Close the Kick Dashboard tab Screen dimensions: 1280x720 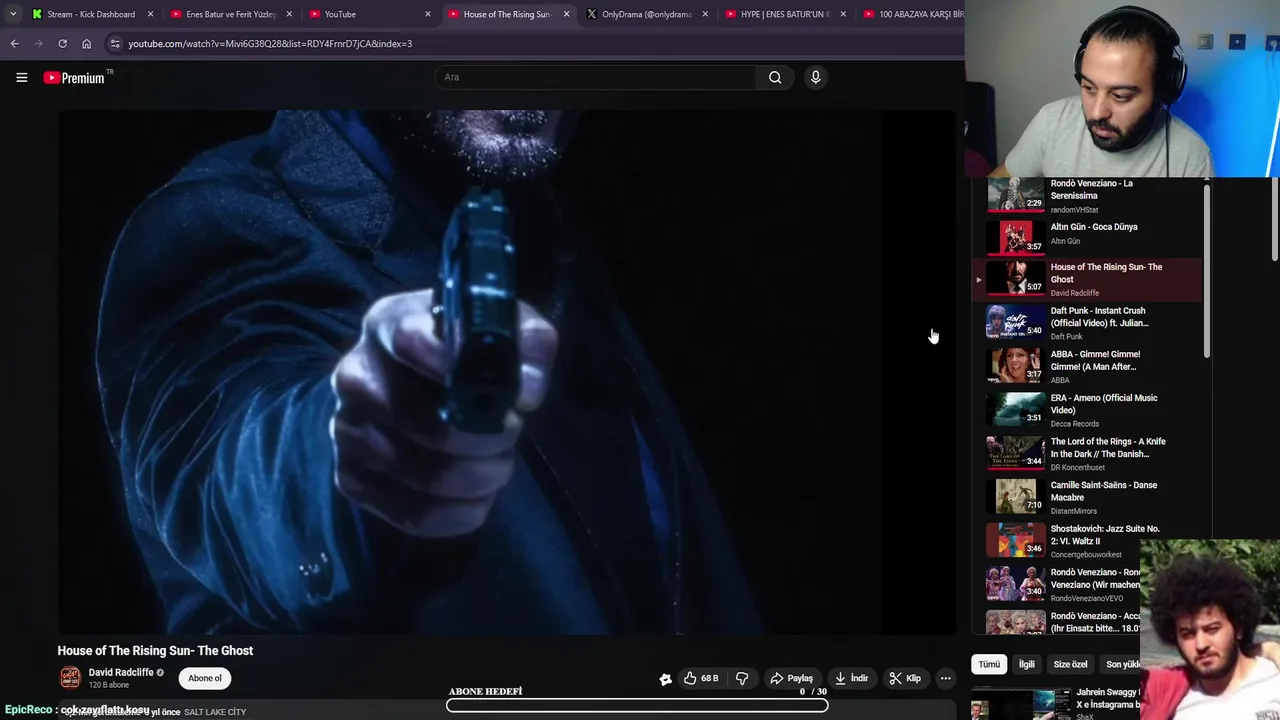[150, 14]
